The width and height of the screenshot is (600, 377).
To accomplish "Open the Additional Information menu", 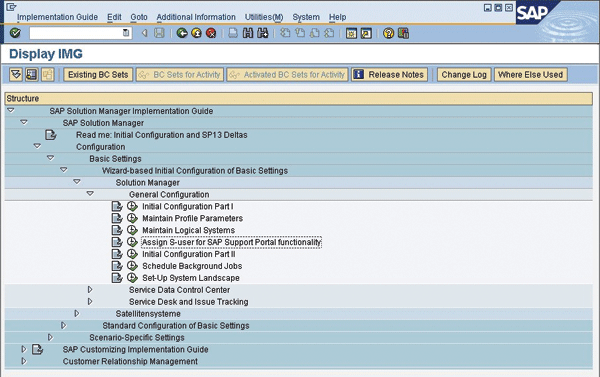I will click(196, 17).
